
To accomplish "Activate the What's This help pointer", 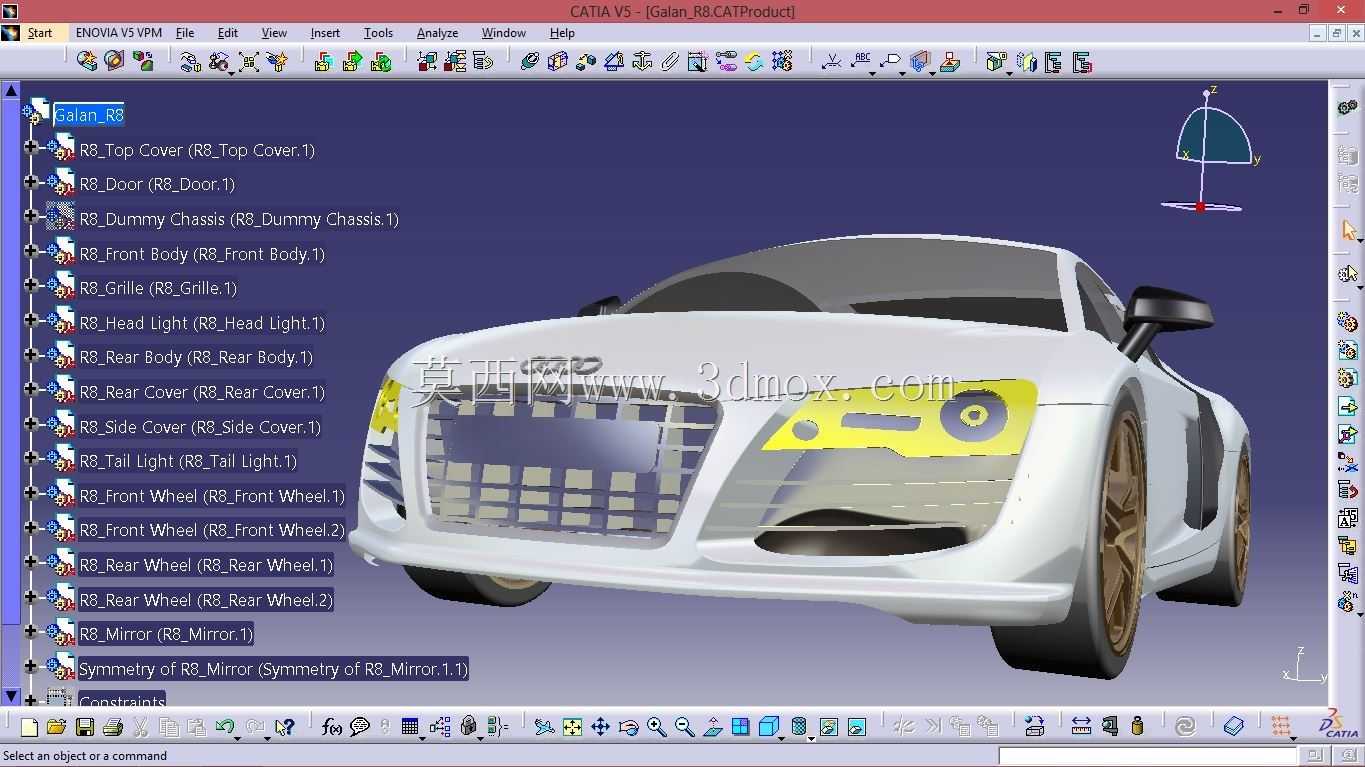I will coord(285,727).
